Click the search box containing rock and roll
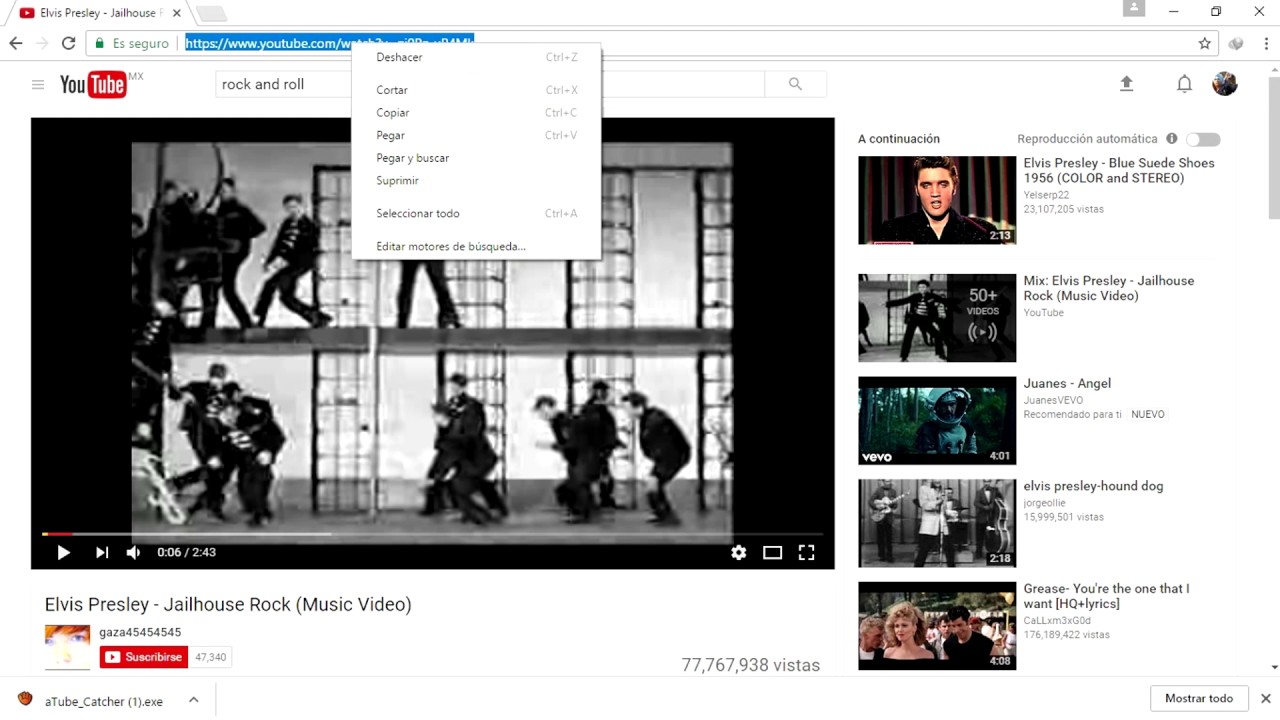The width and height of the screenshot is (1280, 720). 490,85
